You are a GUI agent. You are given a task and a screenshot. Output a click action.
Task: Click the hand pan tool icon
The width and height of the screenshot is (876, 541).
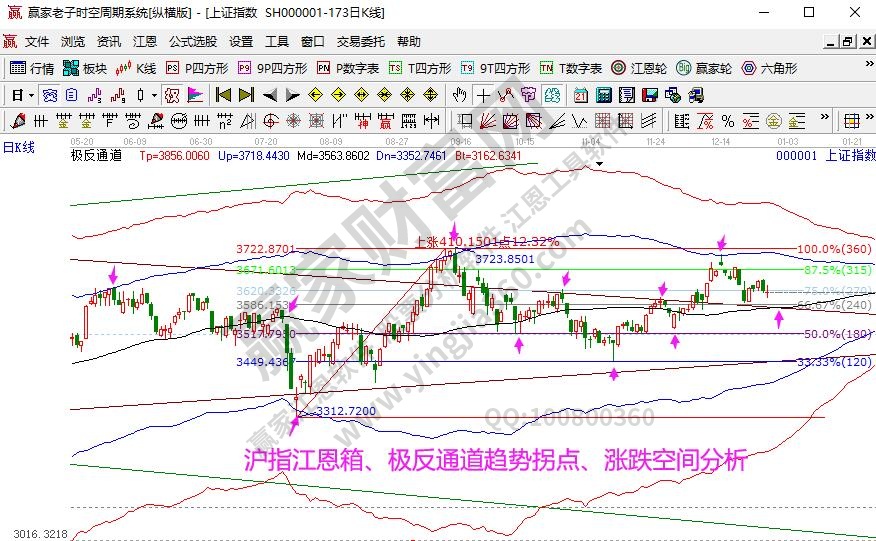459,95
